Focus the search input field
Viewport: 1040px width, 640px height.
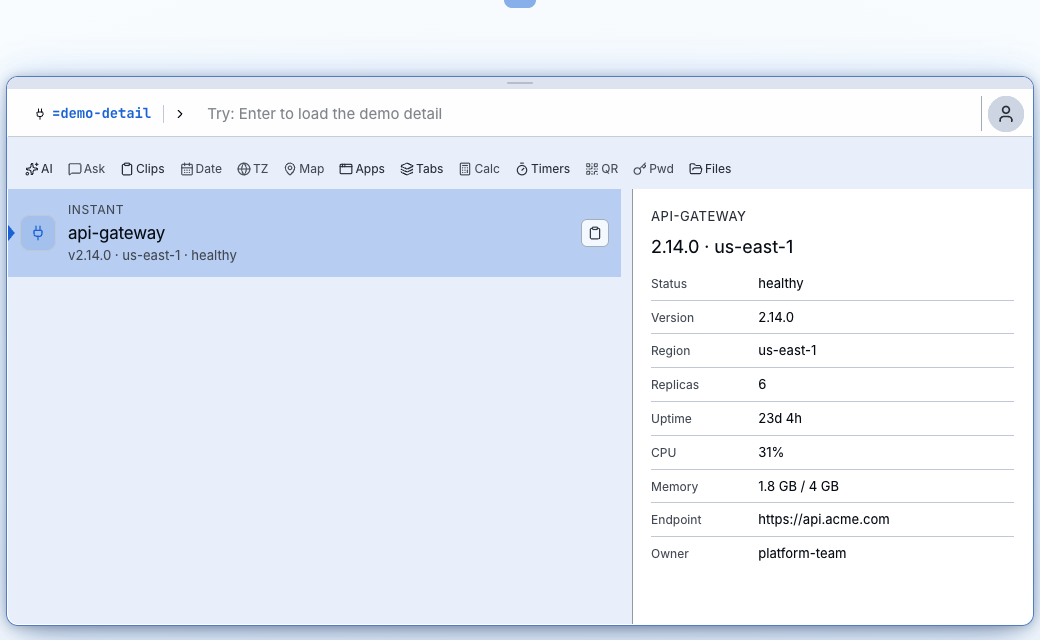pos(590,114)
